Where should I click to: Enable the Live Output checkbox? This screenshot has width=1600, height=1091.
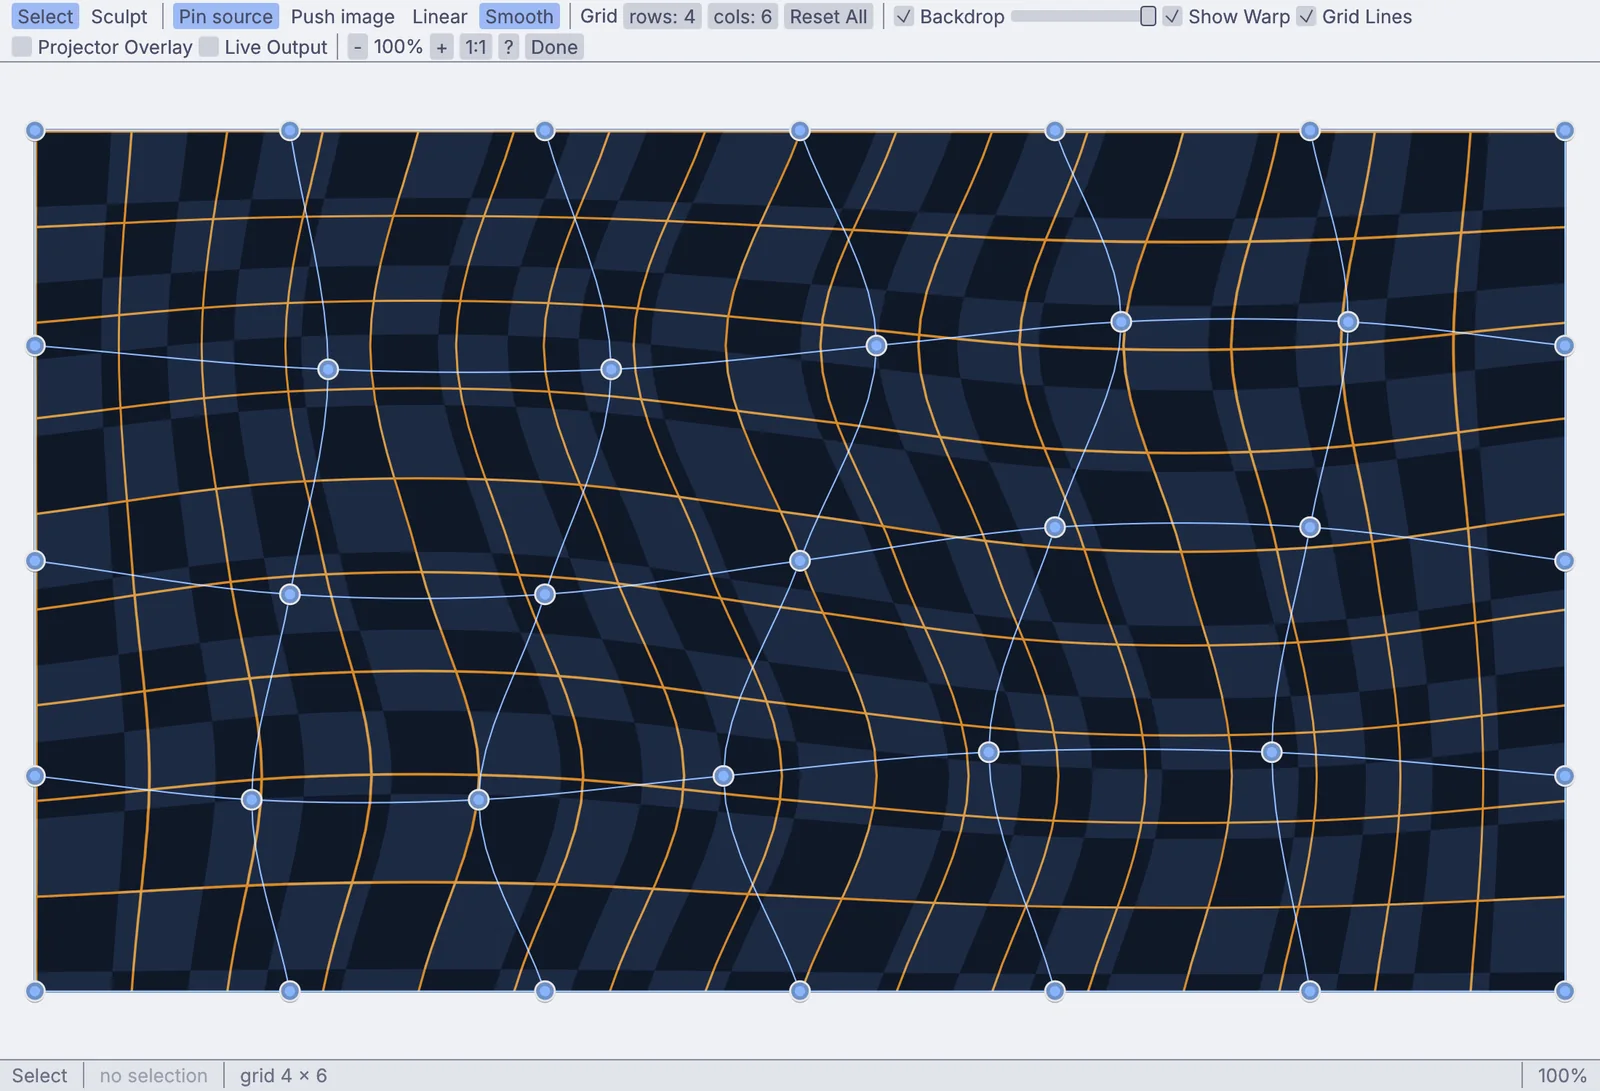click(209, 47)
